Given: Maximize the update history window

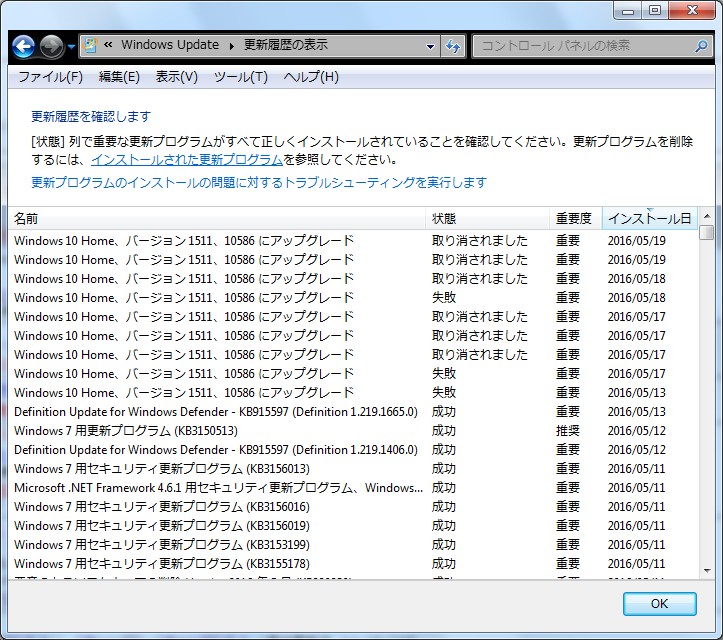Looking at the screenshot, I should click(655, 11).
